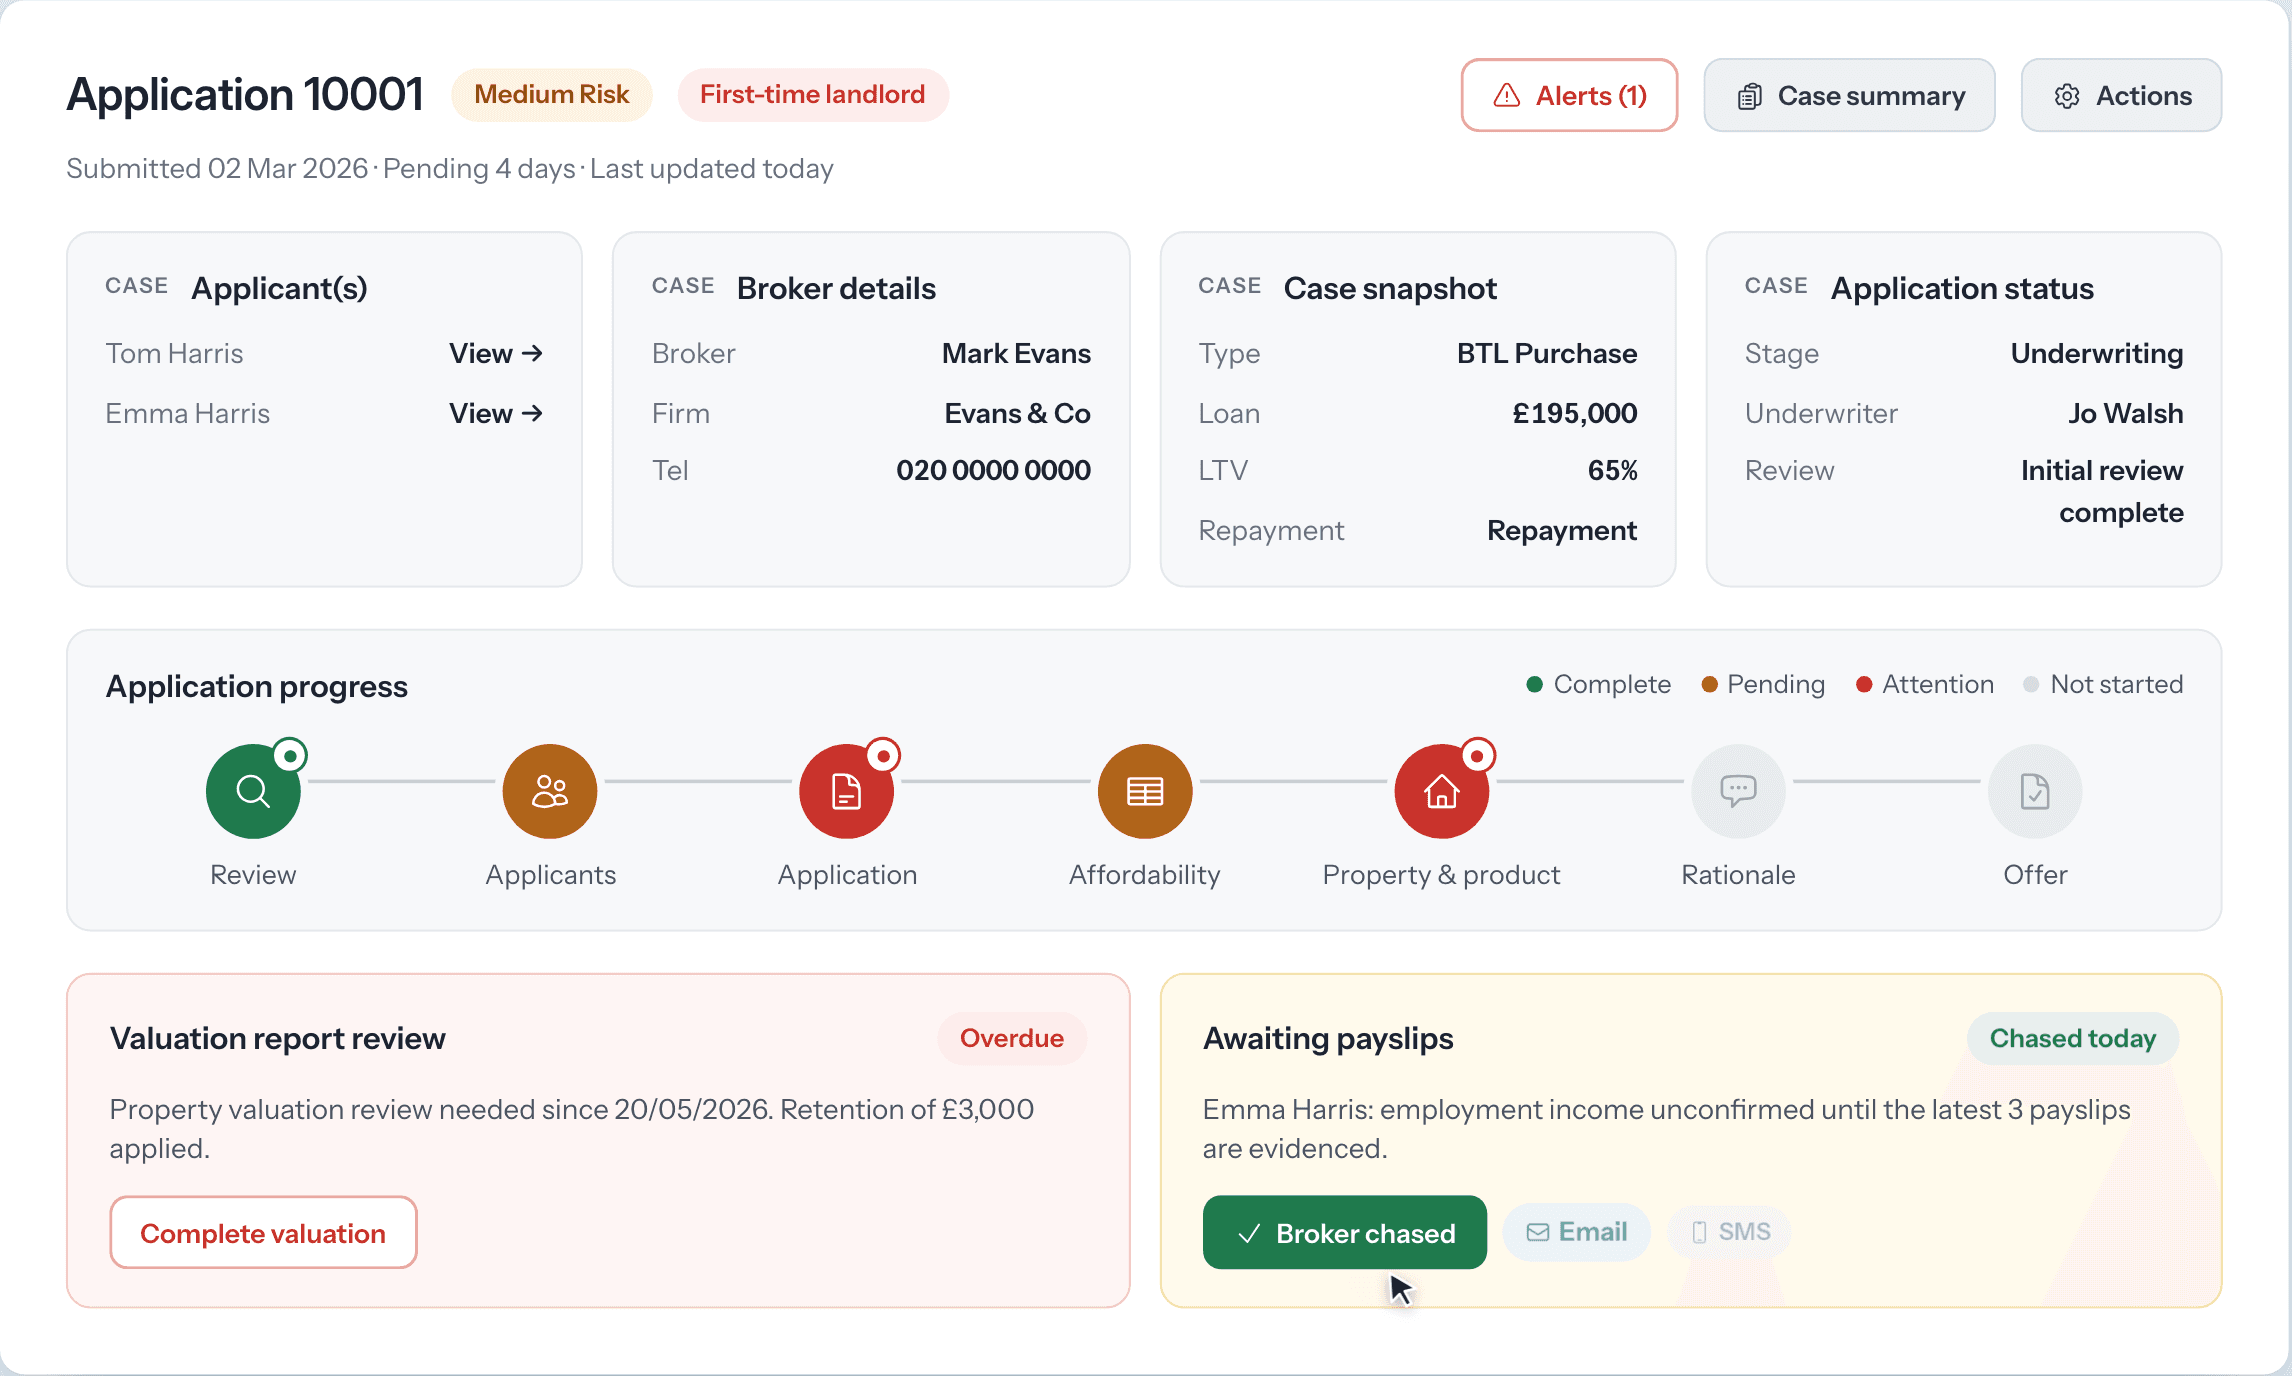Select the Applicants step people icon
This screenshot has width=2292, height=1376.
pyautogui.click(x=550, y=791)
